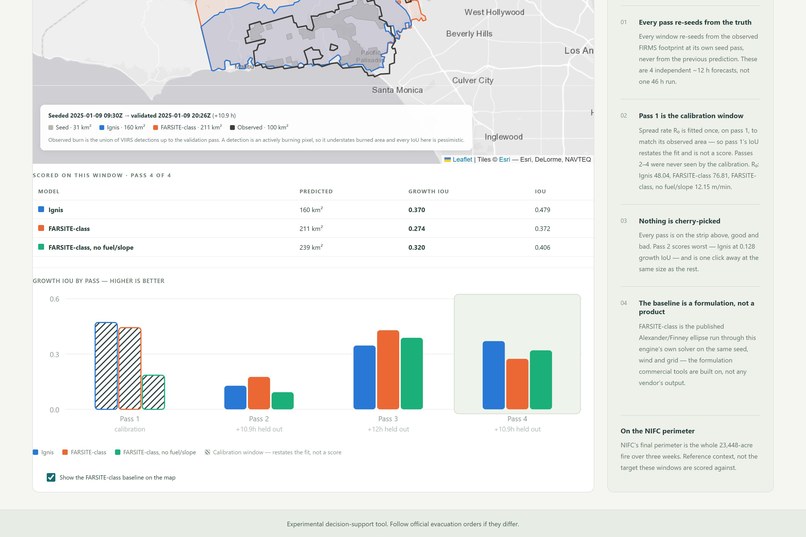
Task: Select the orange FARSITE-class bar for Pass 3
Action: click(388, 370)
